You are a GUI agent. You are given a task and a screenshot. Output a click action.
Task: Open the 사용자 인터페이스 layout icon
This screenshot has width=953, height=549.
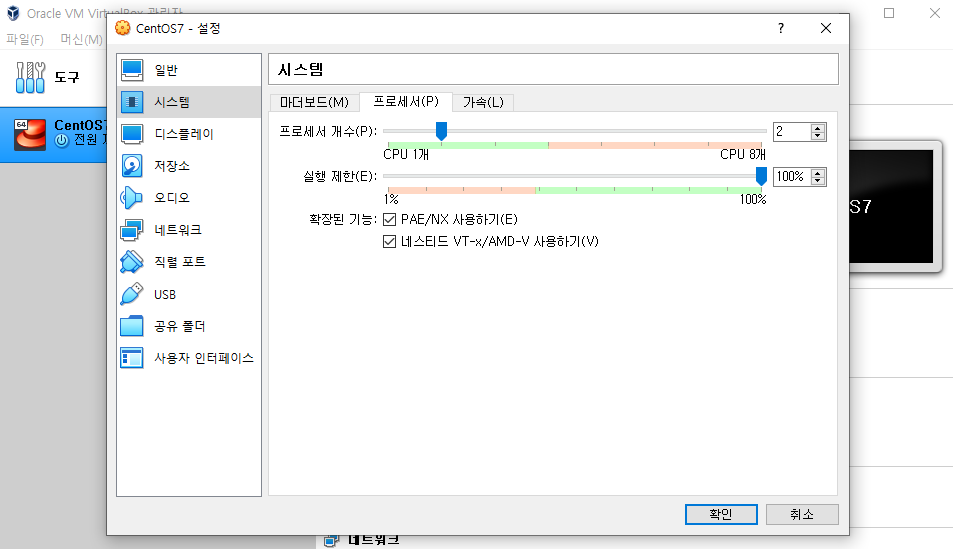pyautogui.click(x=132, y=358)
